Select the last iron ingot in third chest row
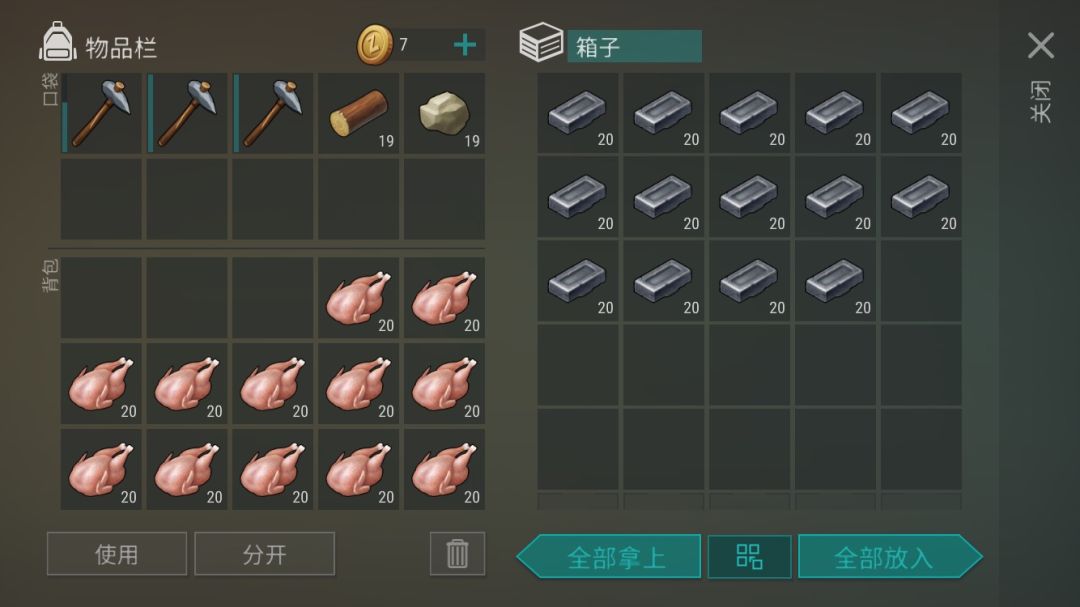This screenshot has height=607, width=1080. click(835, 281)
